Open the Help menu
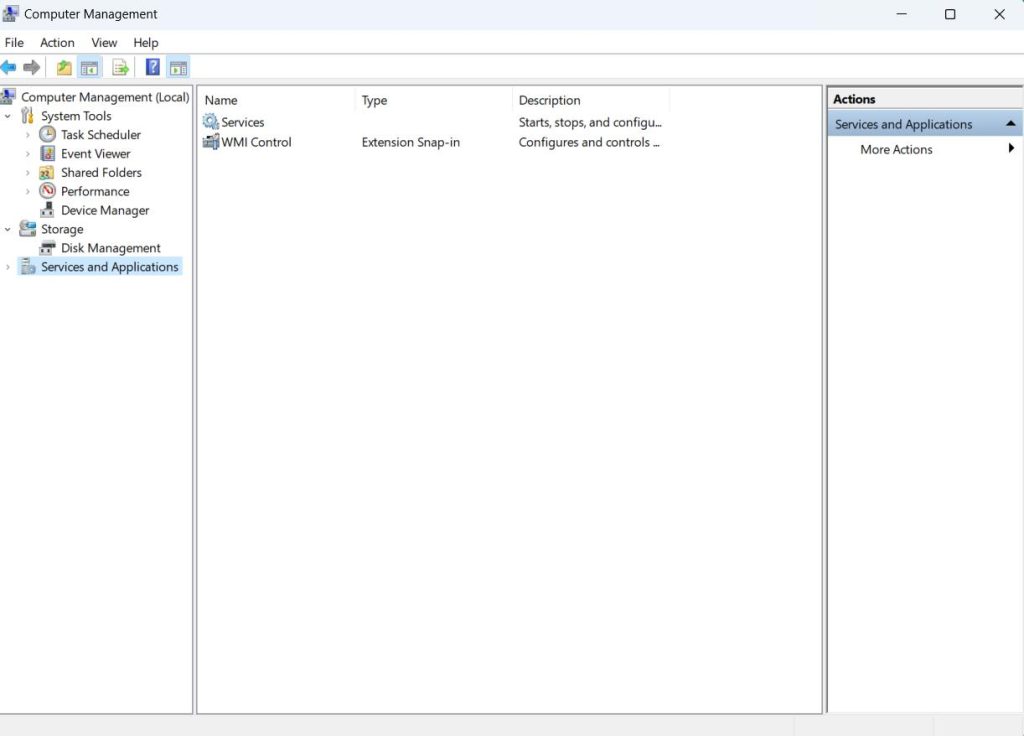The image size is (1024, 736). [x=146, y=42]
